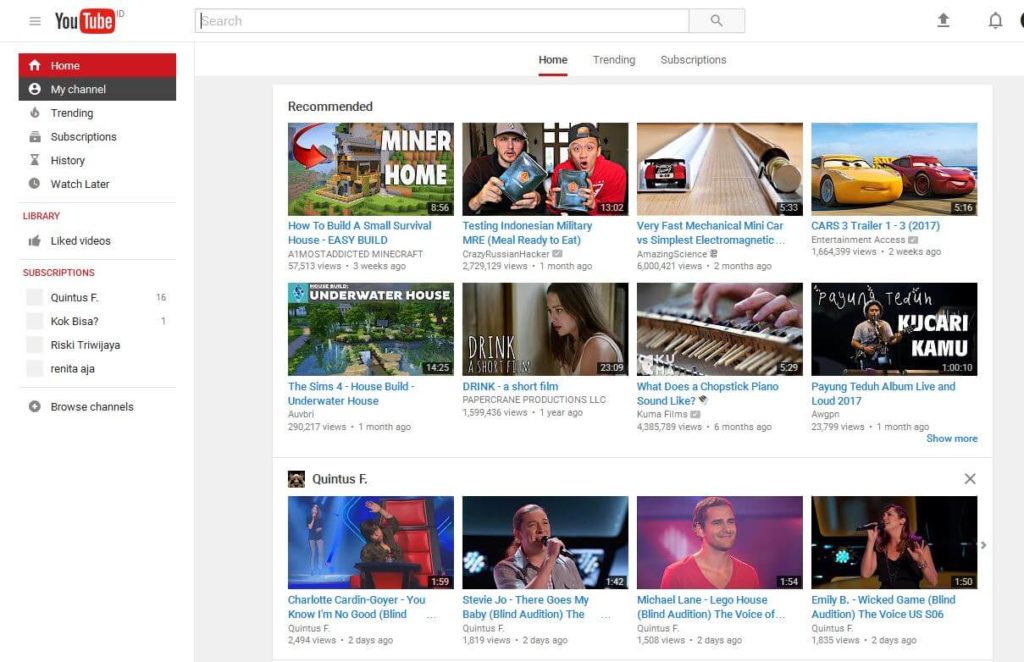Click Riski Triwijaya sidebar channel avatar
Image resolution: width=1024 pixels, height=662 pixels.
[35, 345]
